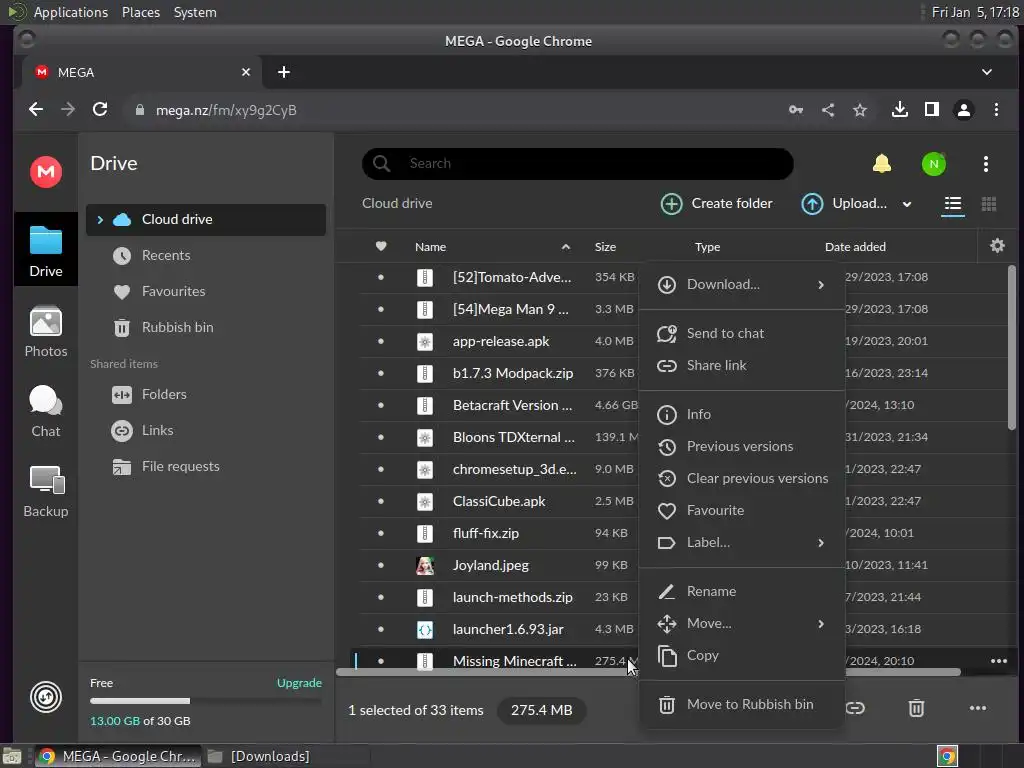Open the Chat section icon
This screenshot has height=768, width=1024.
click(x=46, y=411)
